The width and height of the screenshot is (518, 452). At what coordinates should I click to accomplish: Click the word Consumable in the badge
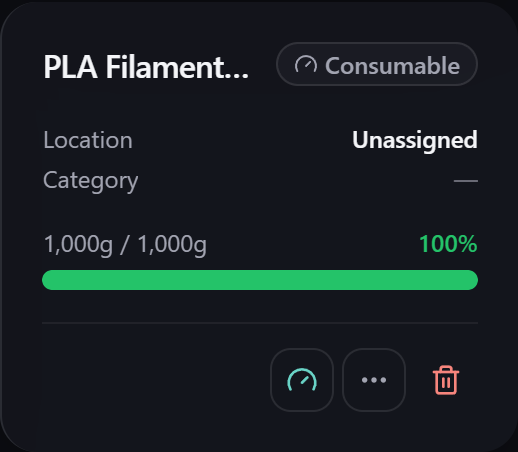[x=392, y=65]
